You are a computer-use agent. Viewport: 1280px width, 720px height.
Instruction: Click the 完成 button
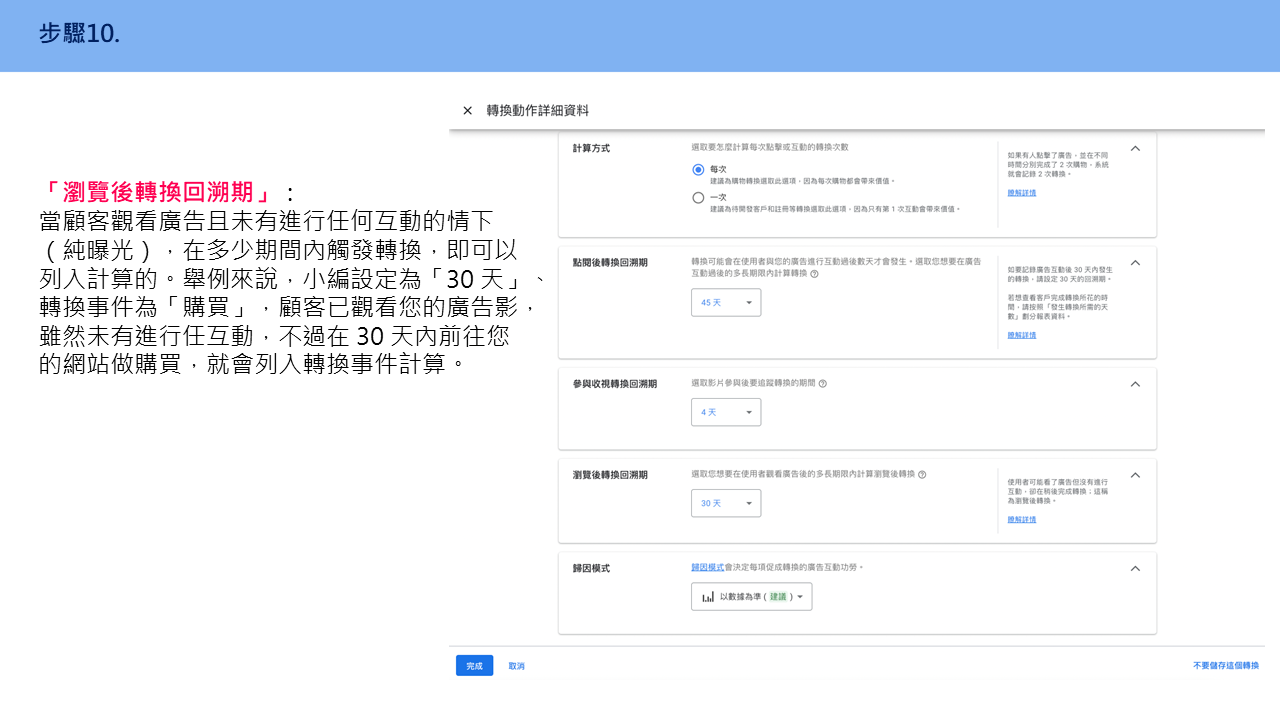pos(474,666)
